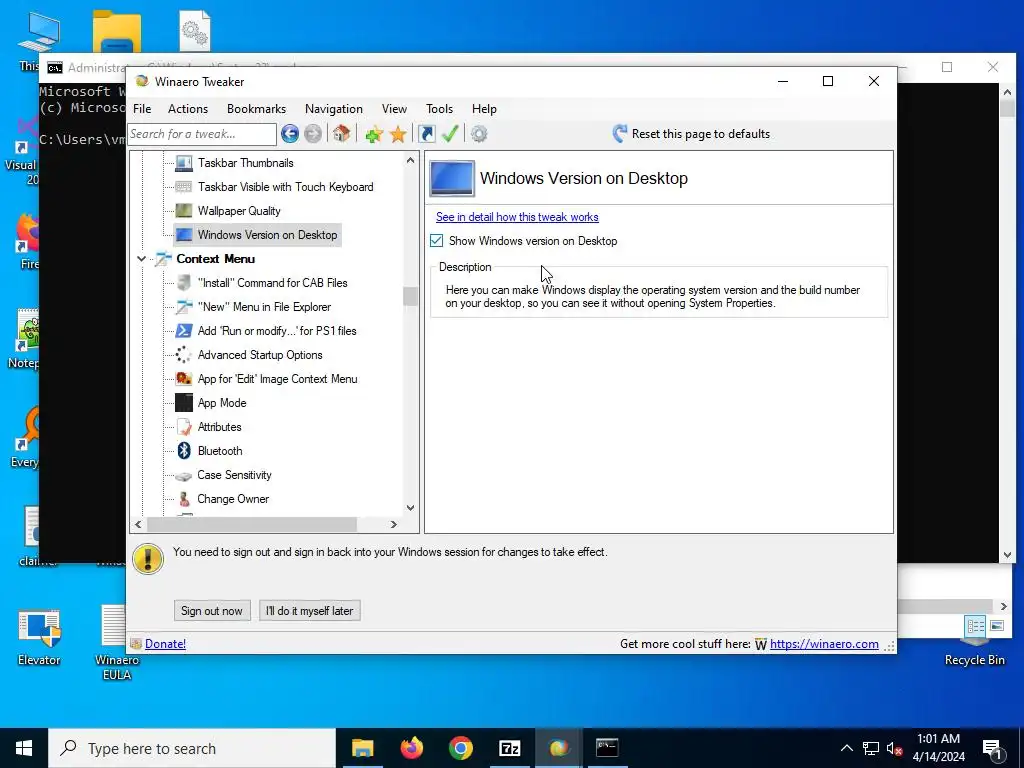Click the muted volume tray icon
This screenshot has width=1024, height=768.
(x=893, y=748)
